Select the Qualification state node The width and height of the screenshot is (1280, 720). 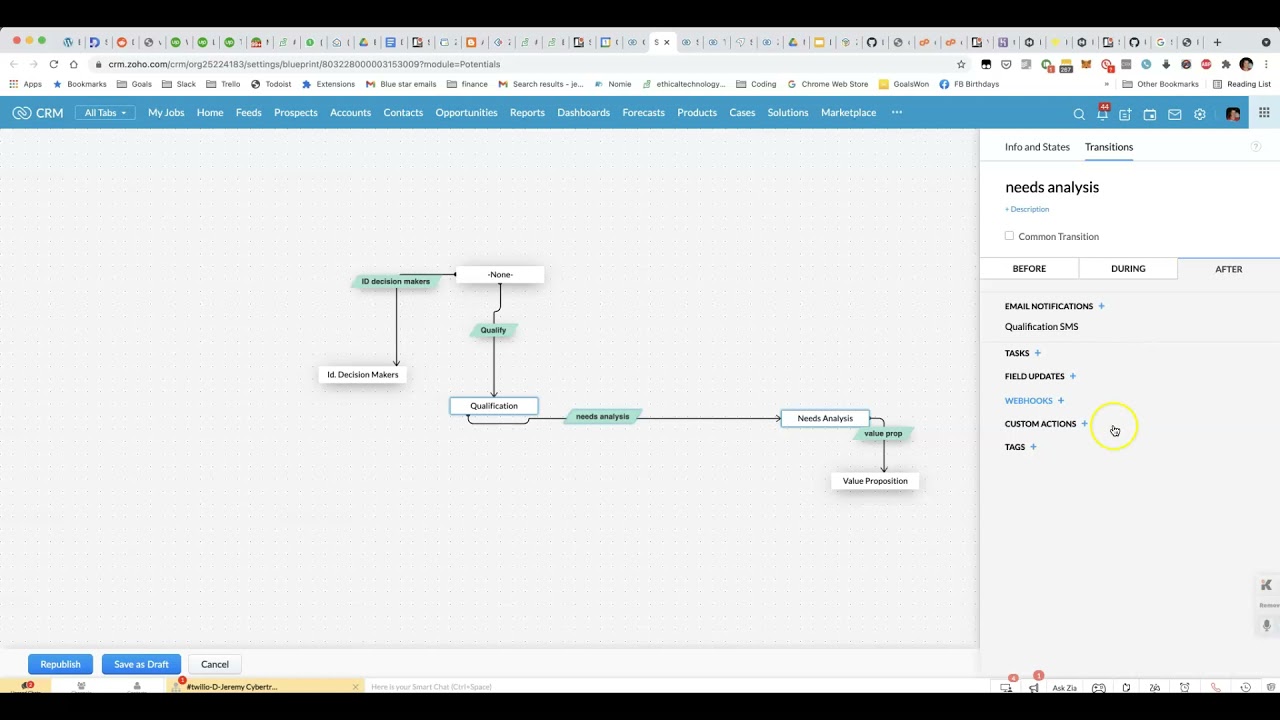[494, 406]
